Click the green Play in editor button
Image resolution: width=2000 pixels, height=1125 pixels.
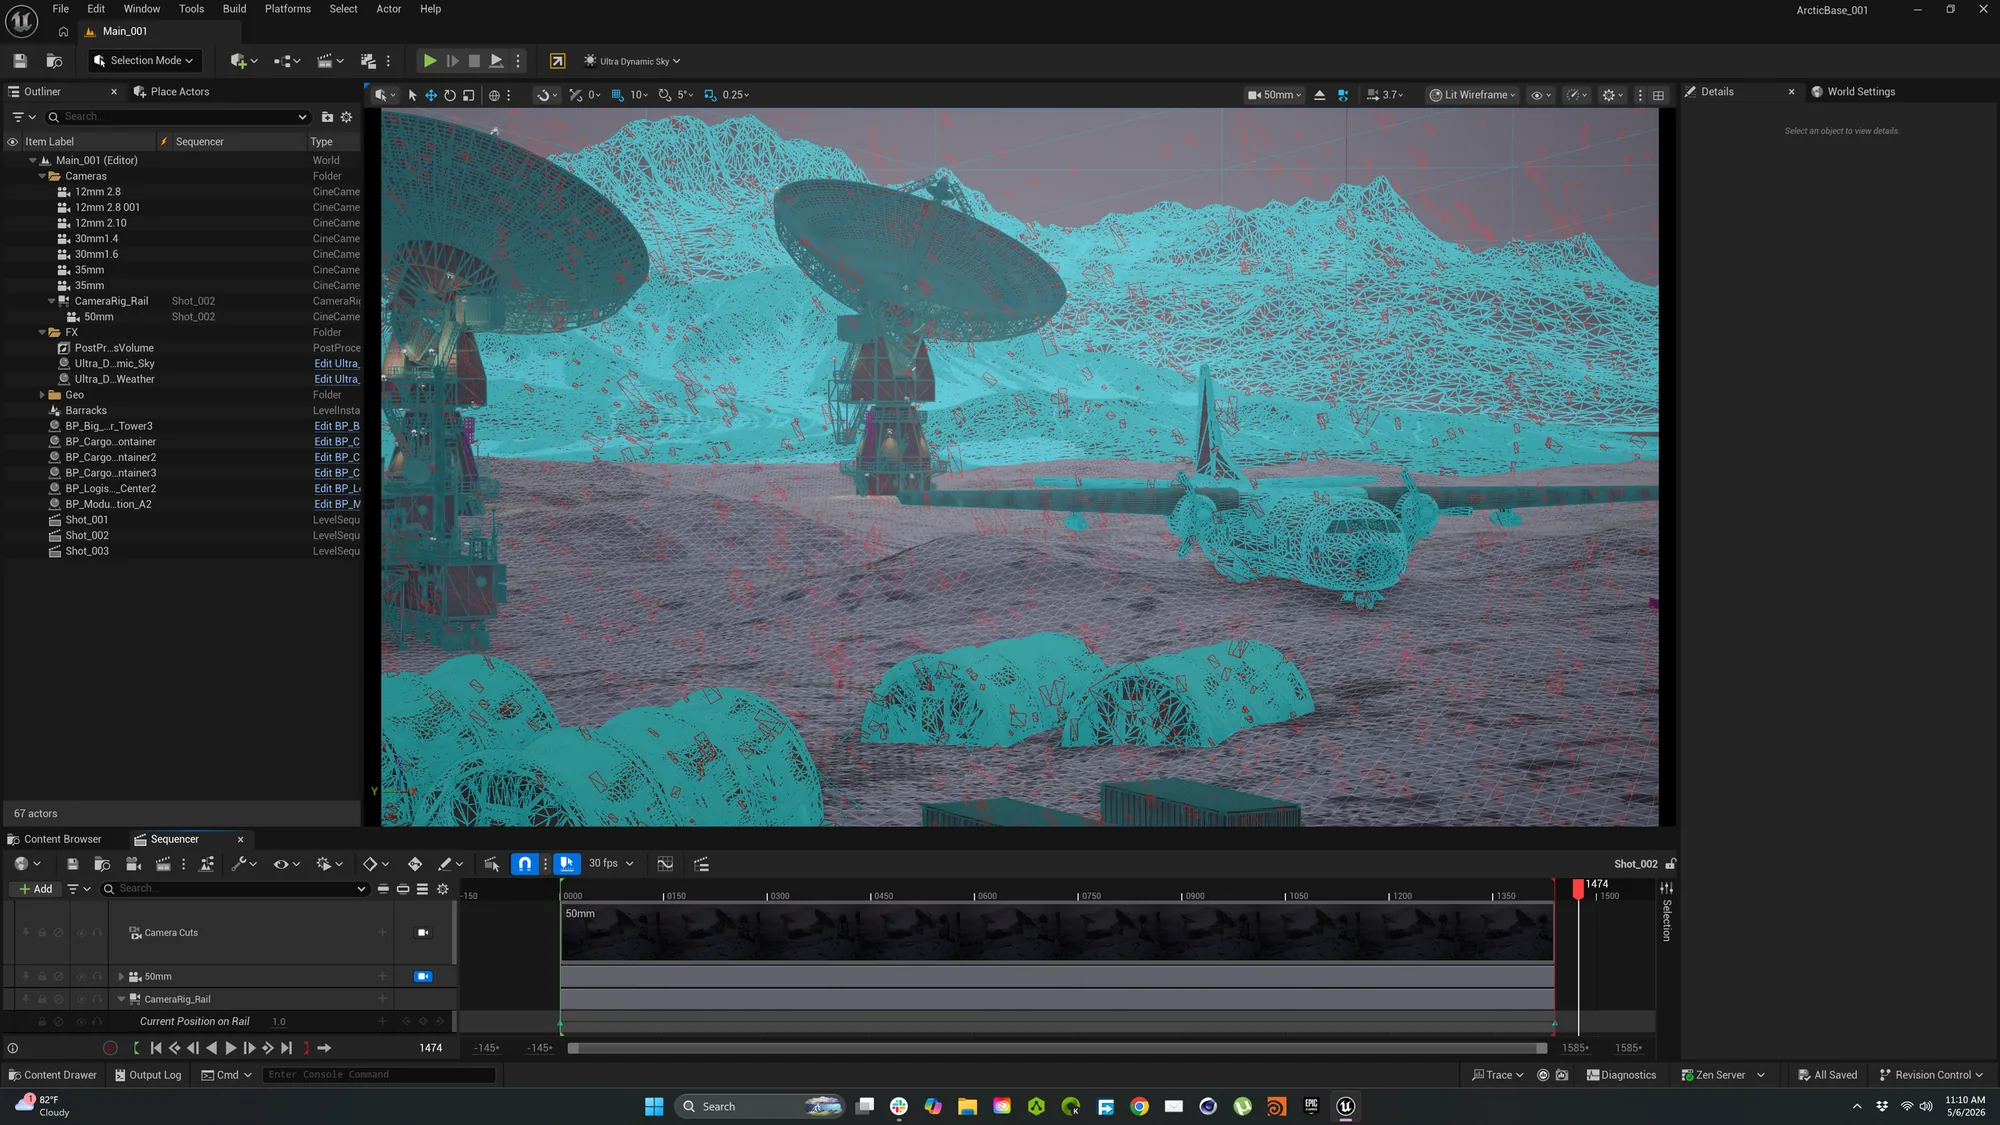point(429,61)
